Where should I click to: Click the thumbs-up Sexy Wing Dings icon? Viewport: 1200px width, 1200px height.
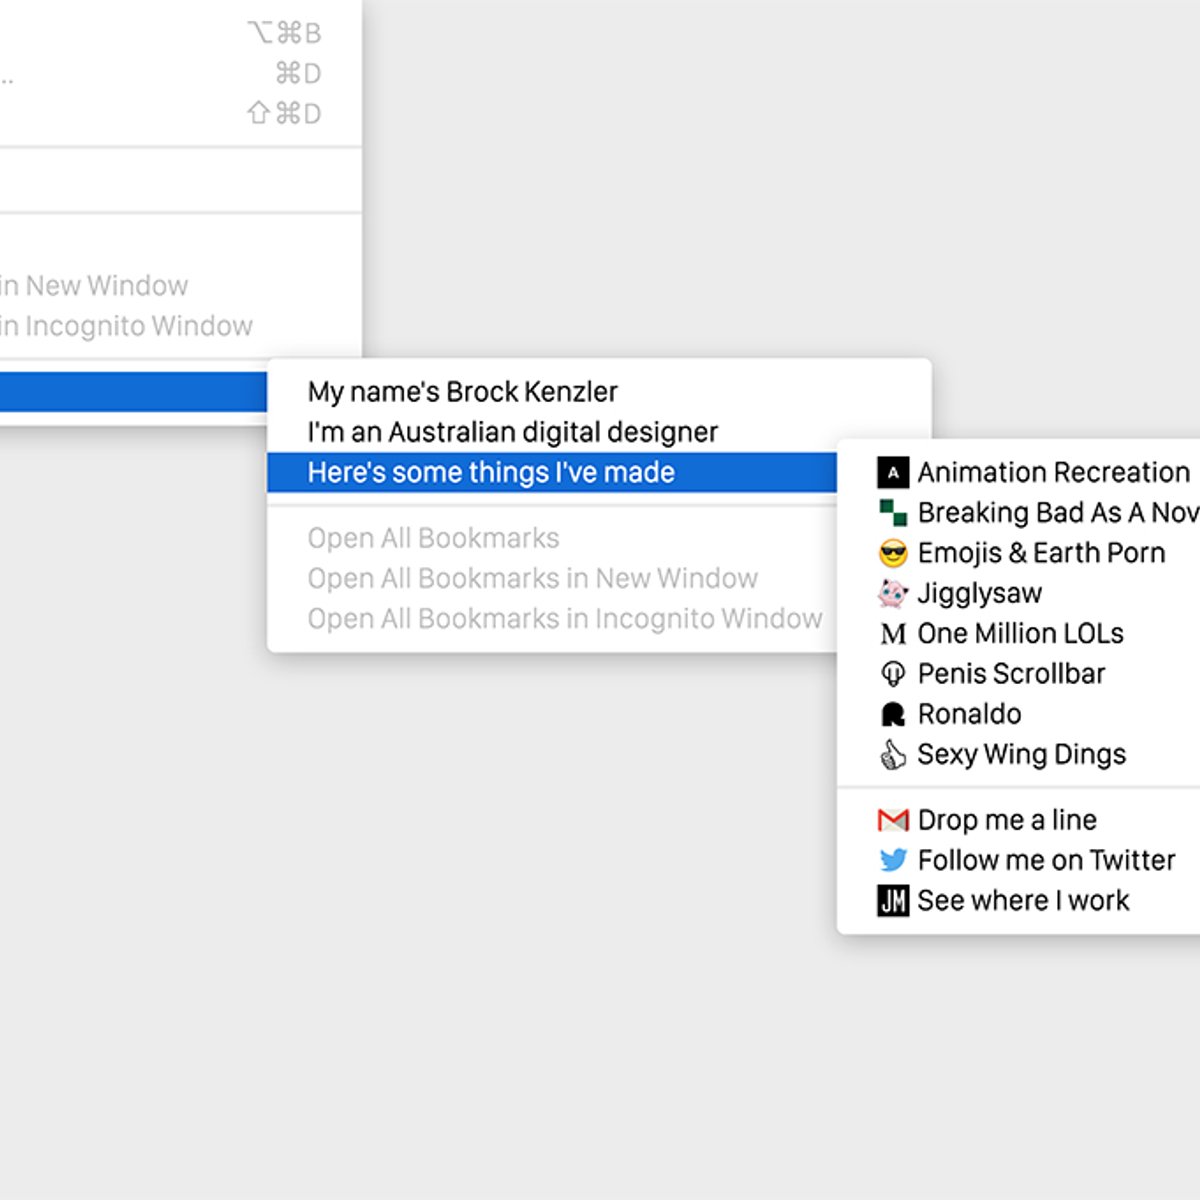[x=892, y=755]
